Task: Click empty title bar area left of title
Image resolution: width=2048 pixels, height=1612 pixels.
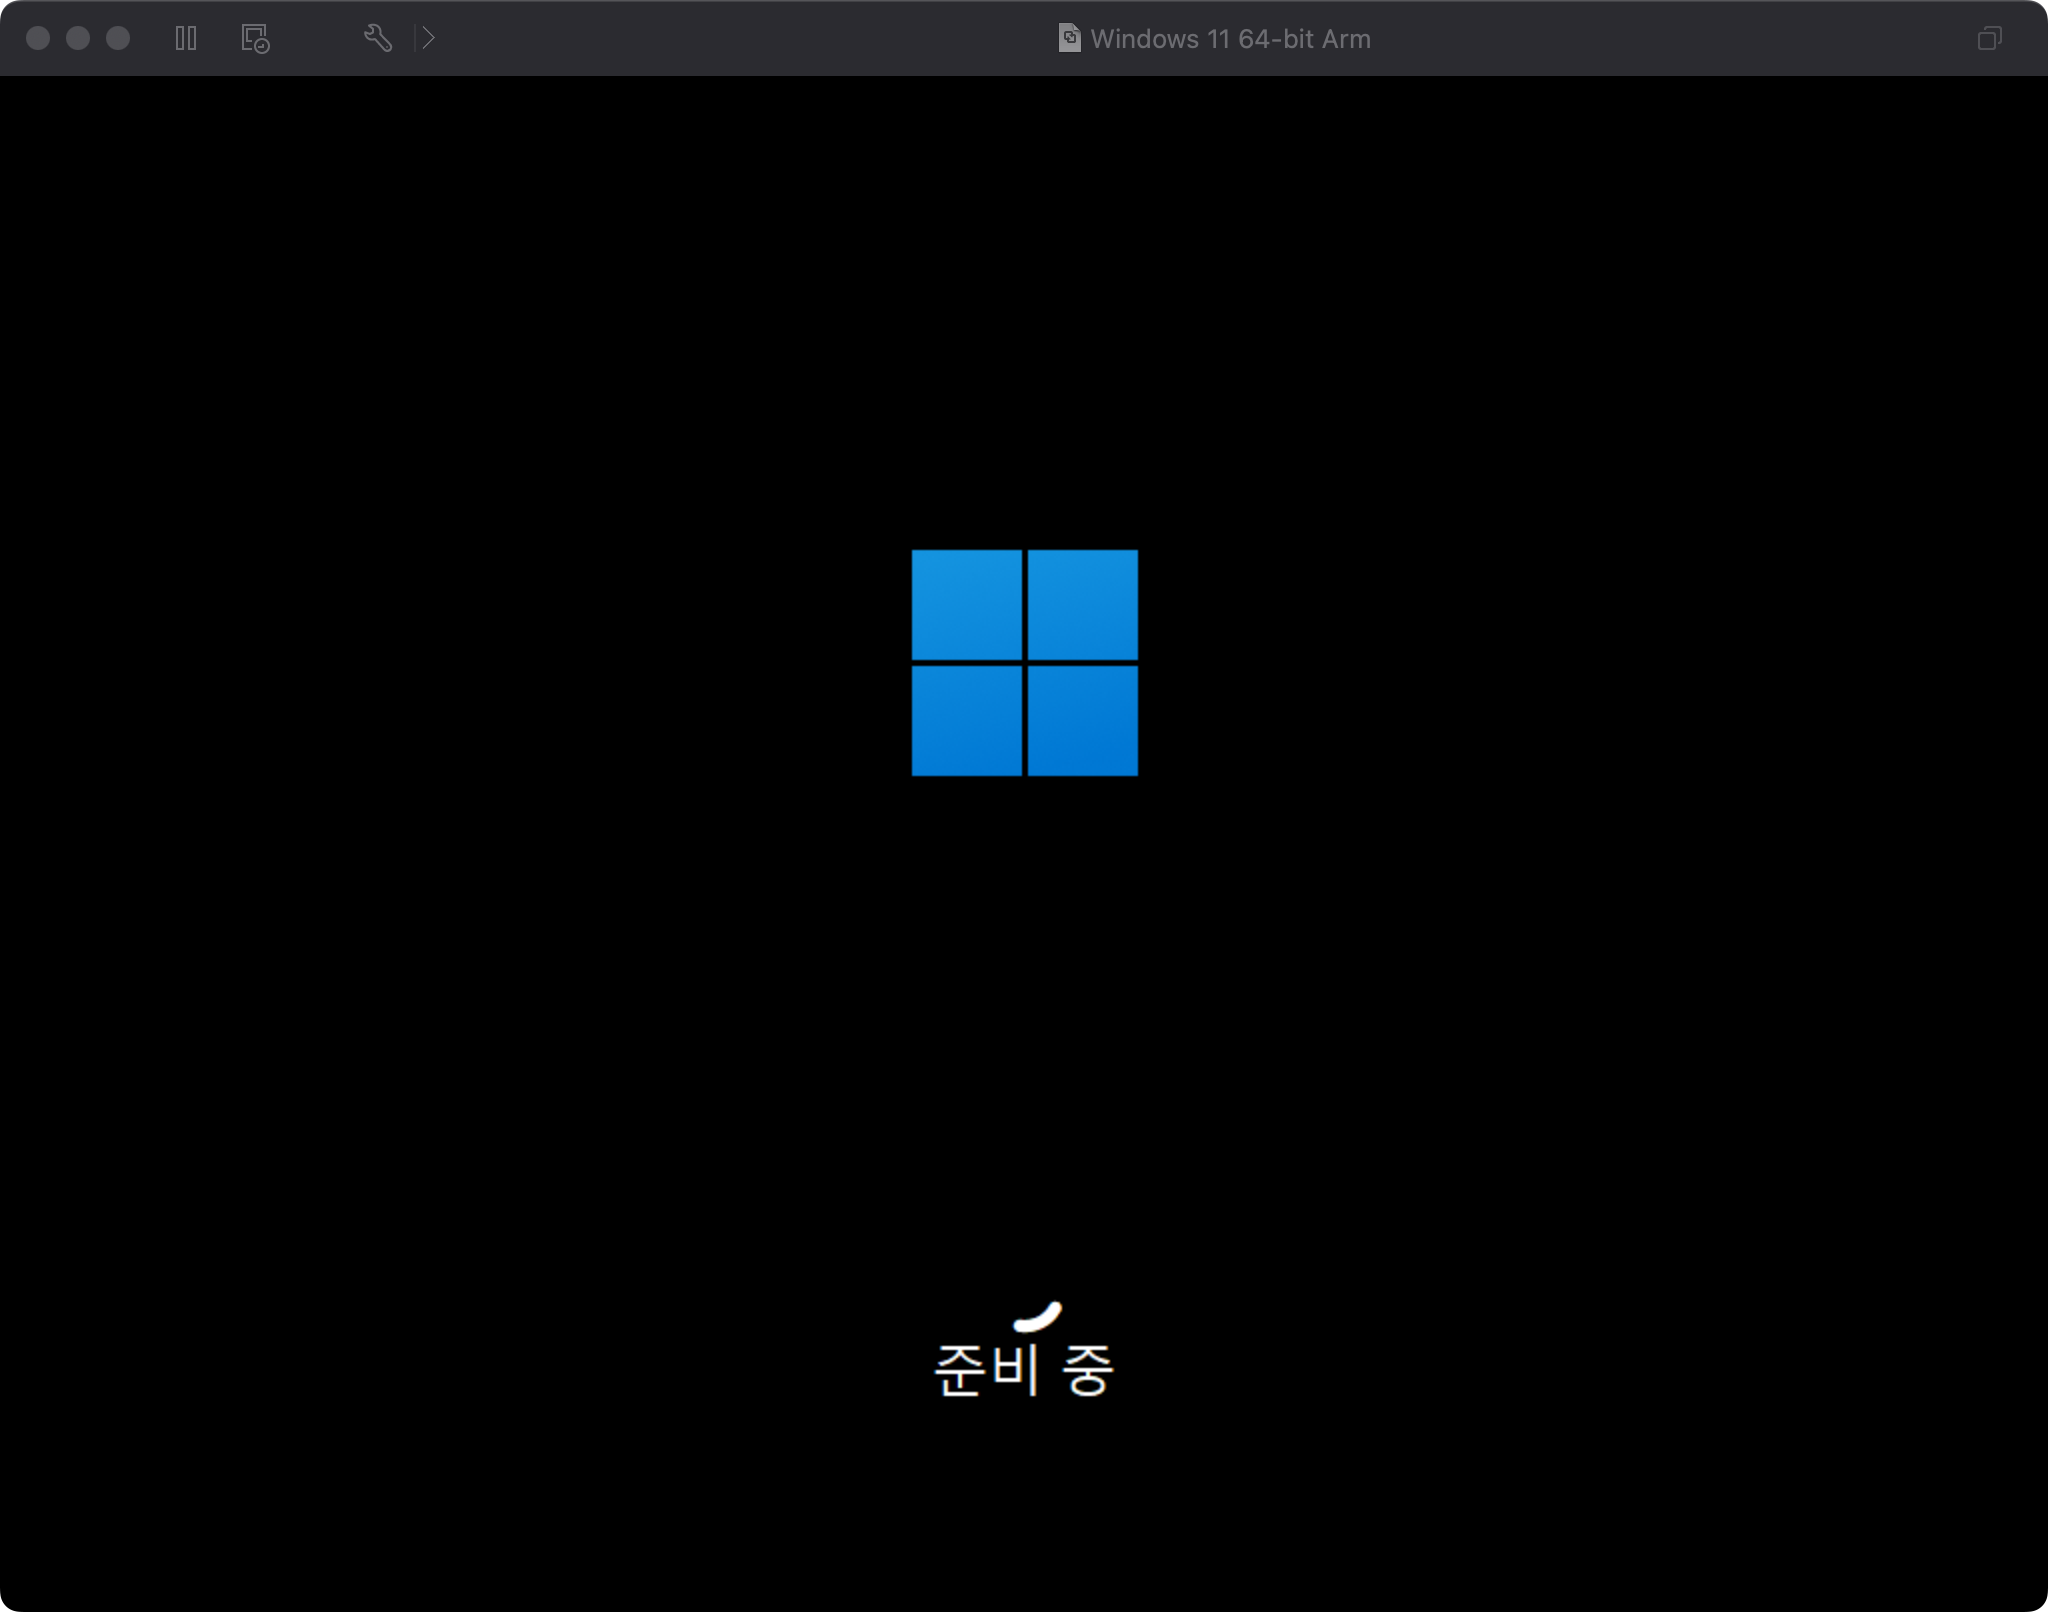Action: (x=750, y=39)
